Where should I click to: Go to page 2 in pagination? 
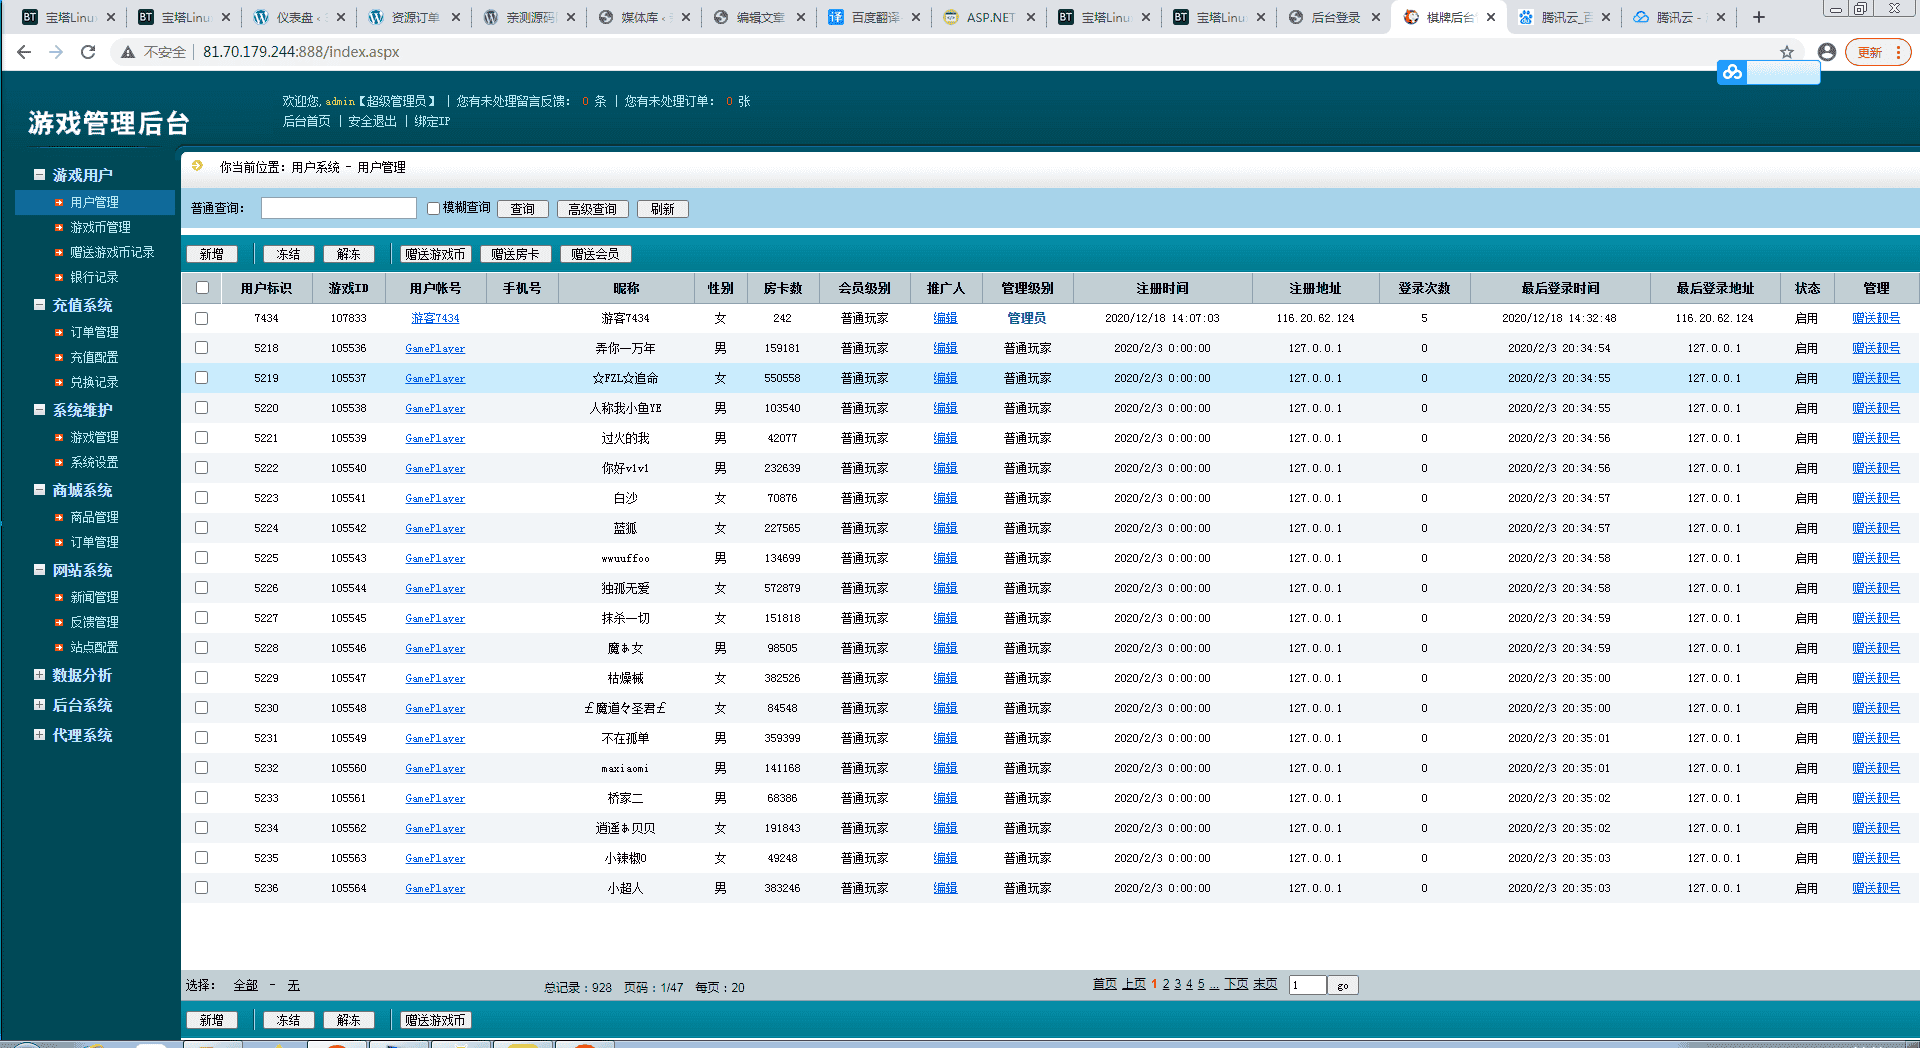(1166, 985)
